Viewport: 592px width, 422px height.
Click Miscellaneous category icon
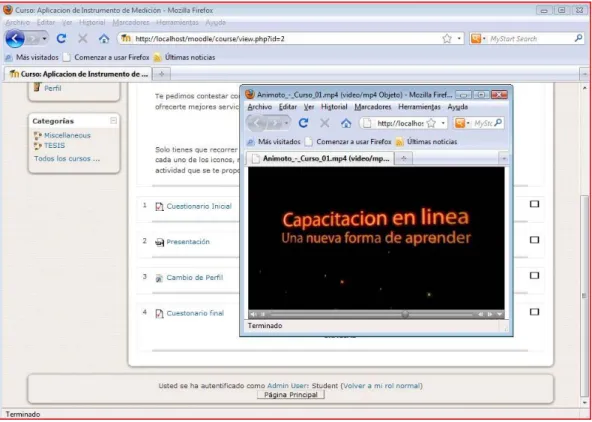coord(38,136)
